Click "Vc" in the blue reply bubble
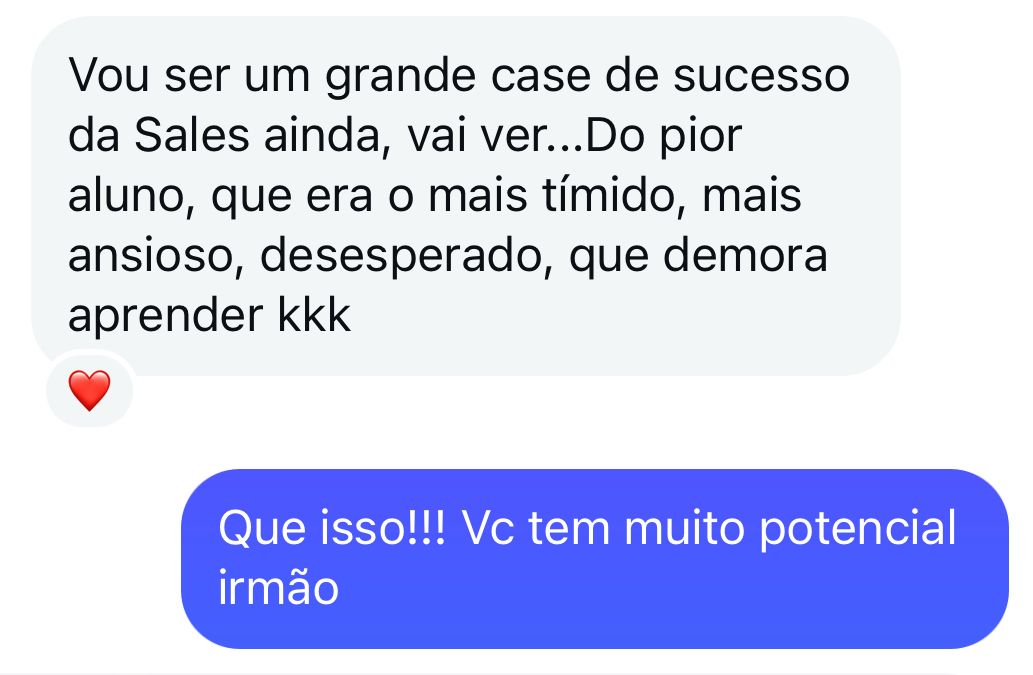 (x=488, y=529)
